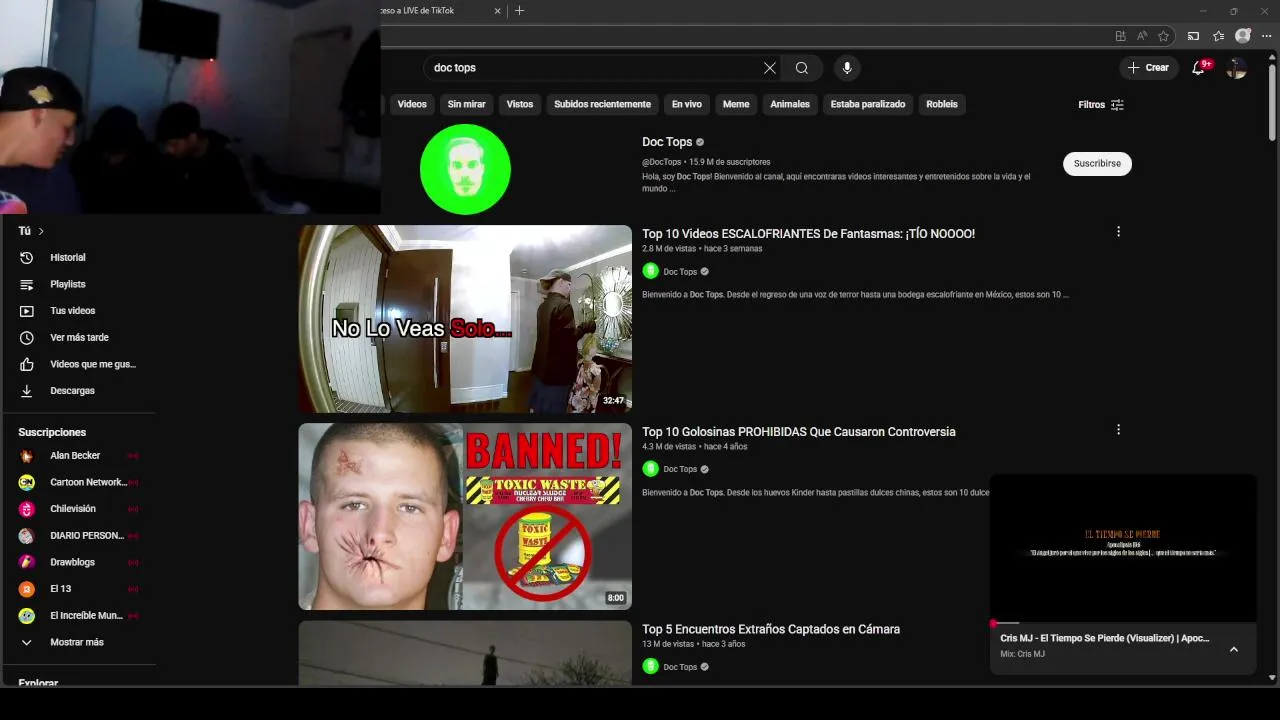Open options menu for ESCALOFRIANTES video
The width and height of the screenshot is (1280, 720).
pyautogui.click(x=1118, y=232)
